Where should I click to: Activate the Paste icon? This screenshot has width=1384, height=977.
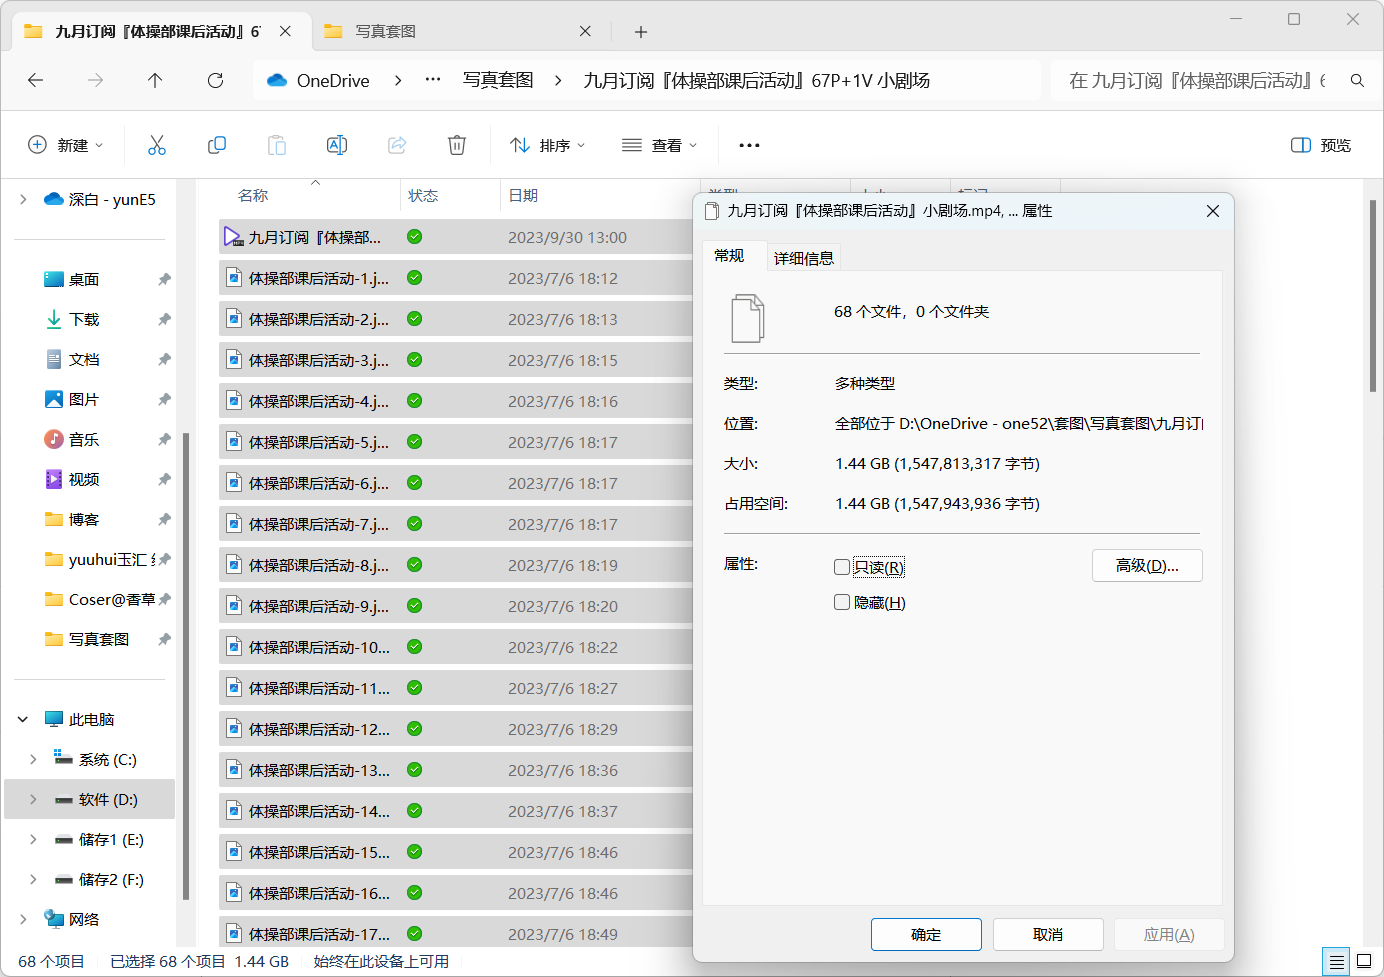click(277, 145)
